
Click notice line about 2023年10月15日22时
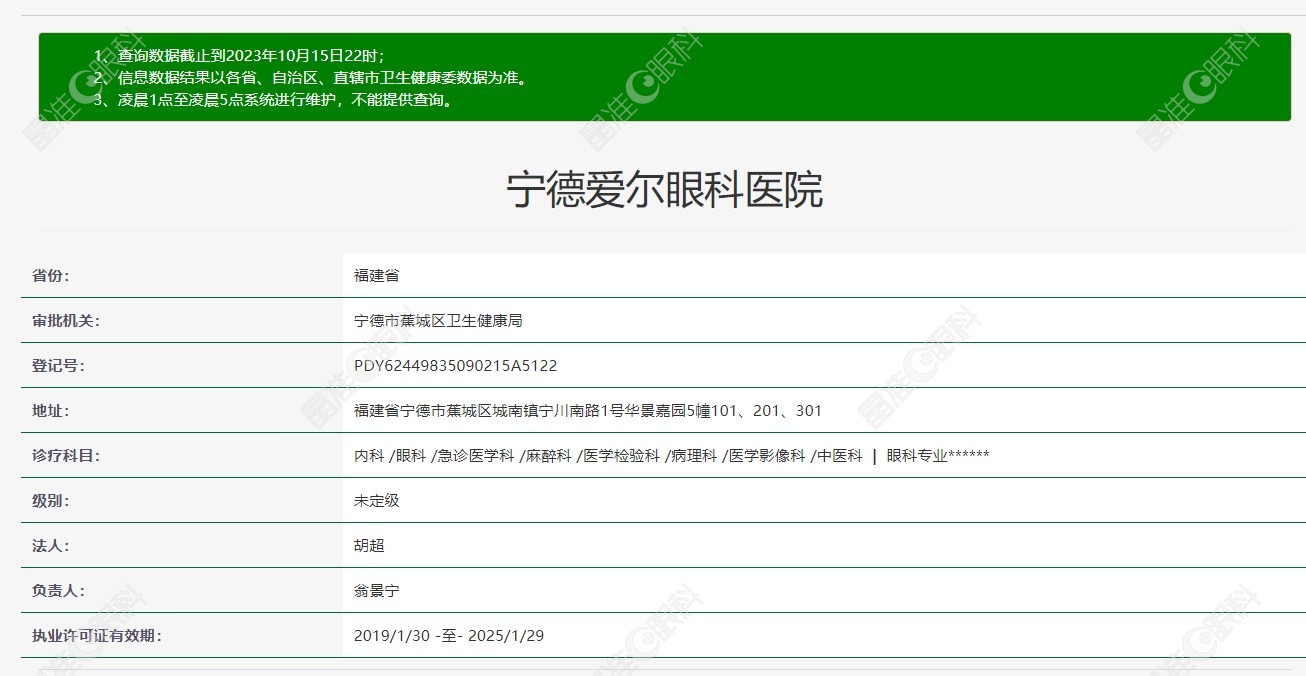(239, 55)
